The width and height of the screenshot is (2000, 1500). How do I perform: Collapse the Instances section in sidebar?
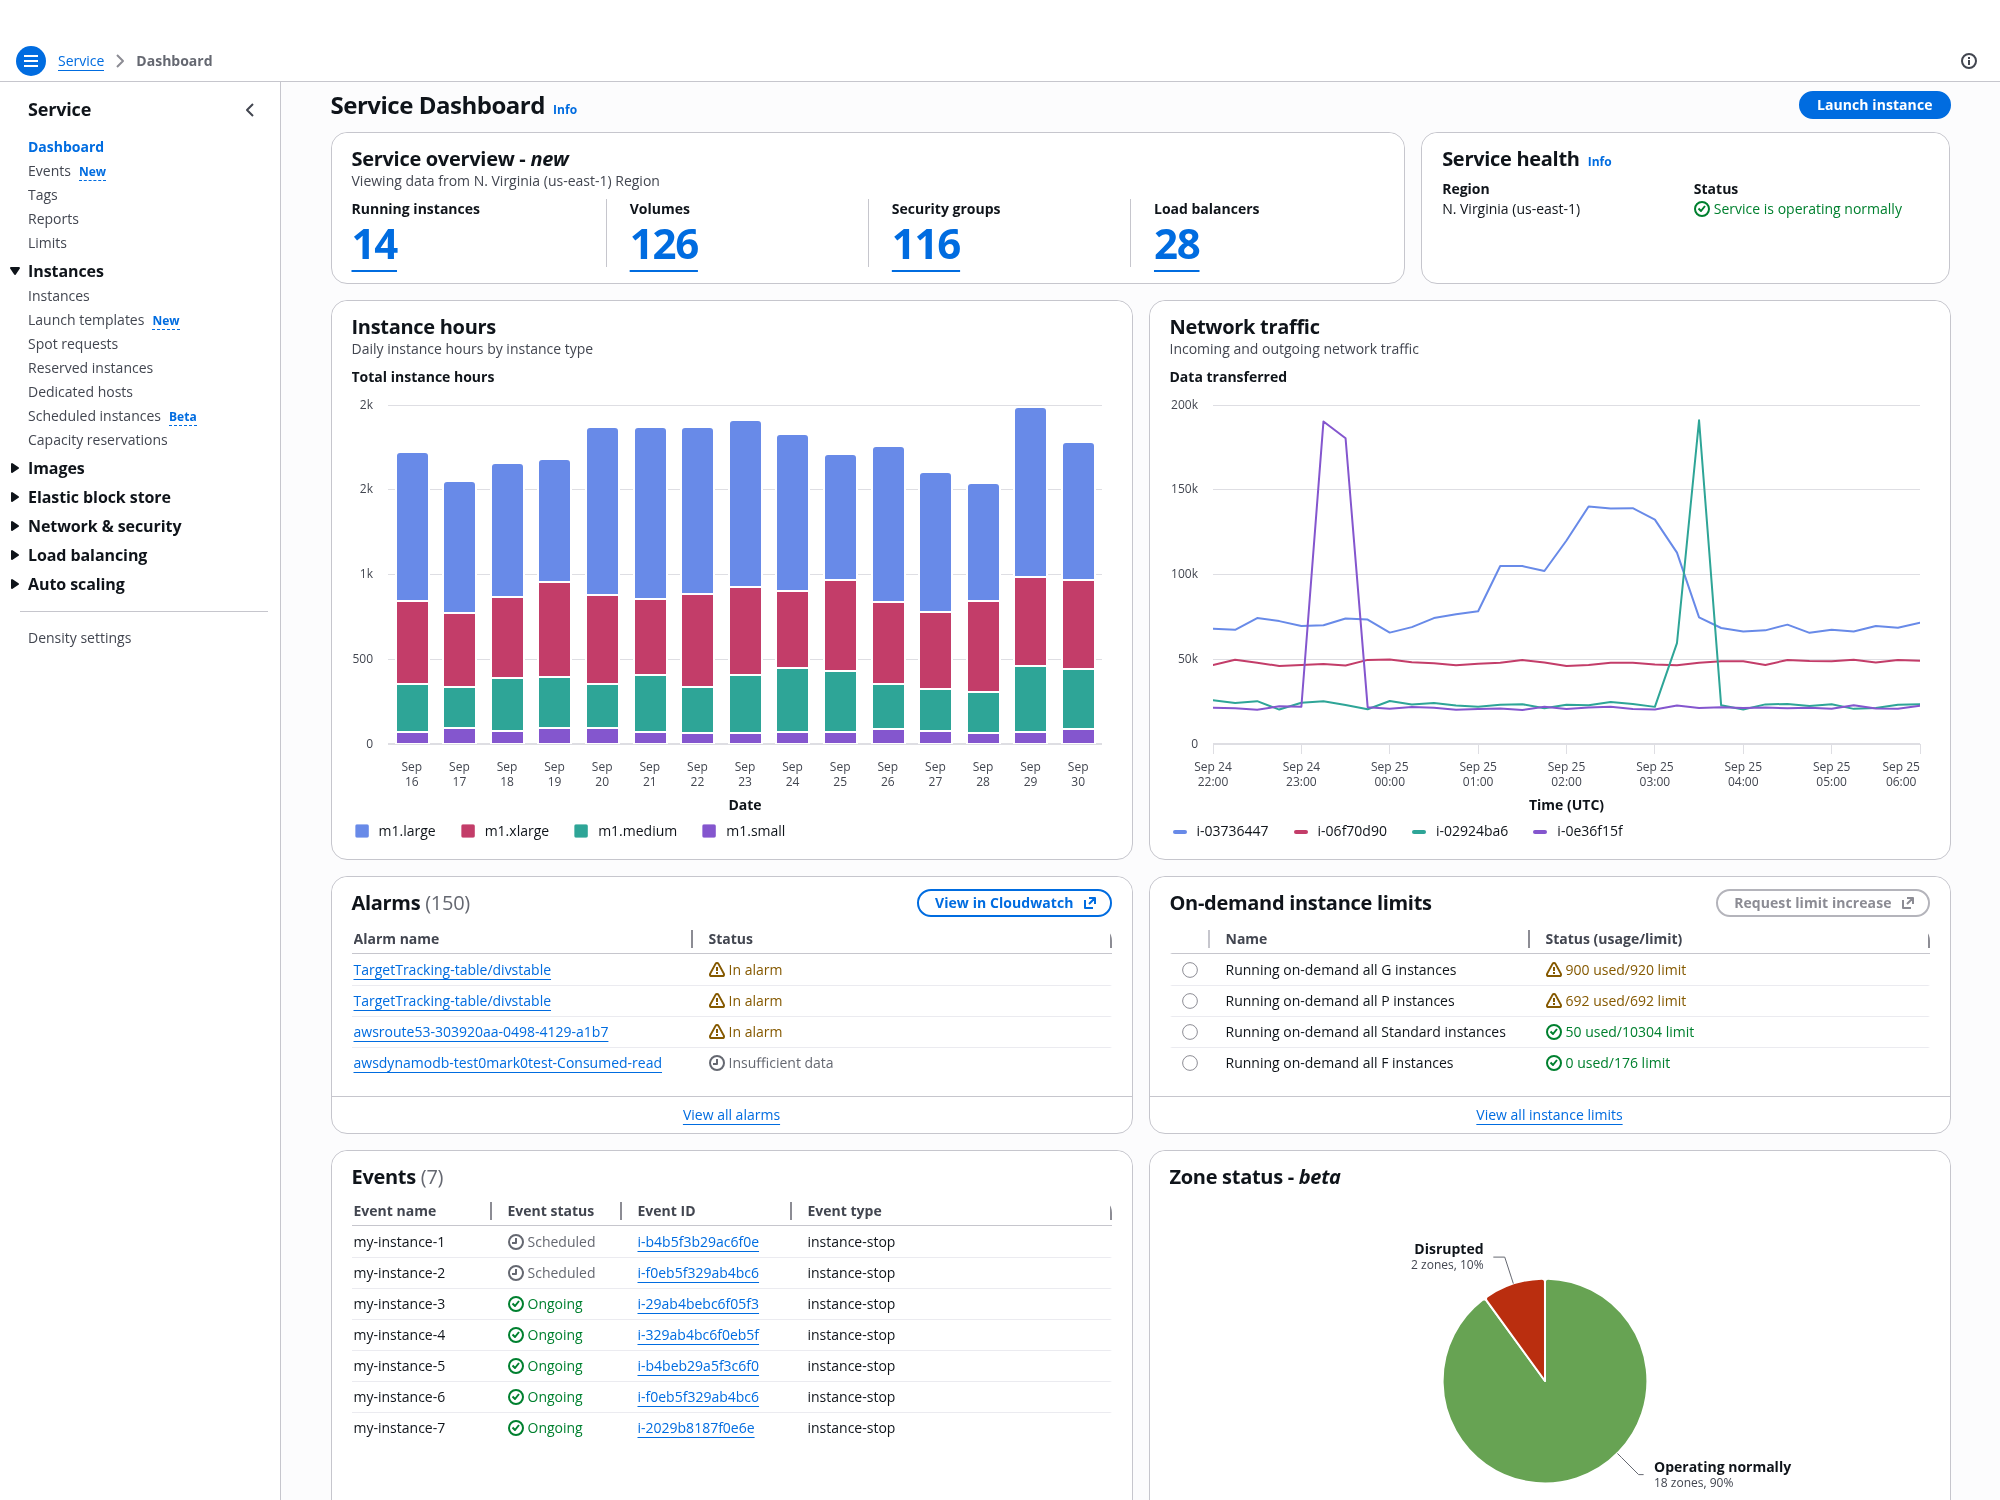tap(15, 271)
